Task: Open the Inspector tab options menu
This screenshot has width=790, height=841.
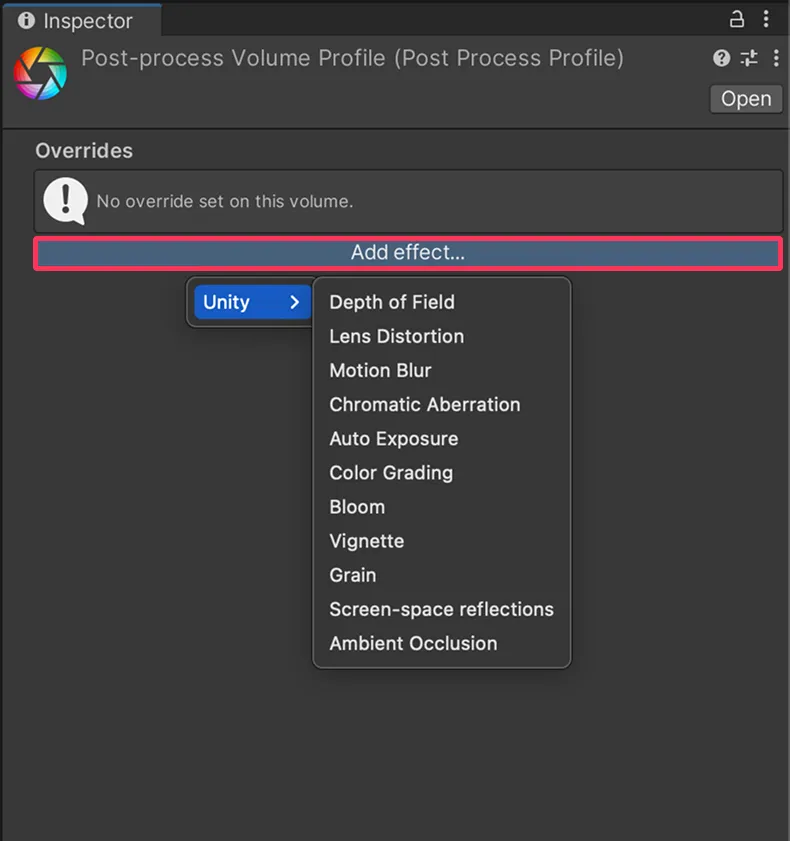Action: click(766, 19)
